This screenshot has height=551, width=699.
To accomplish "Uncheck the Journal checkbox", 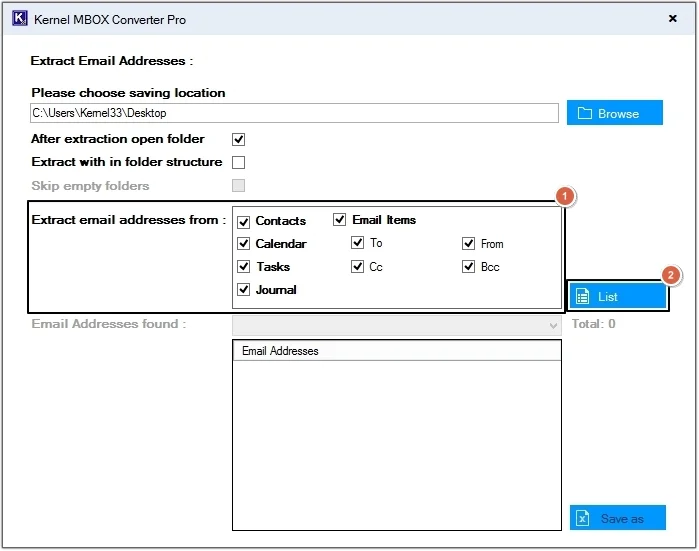I will click(243, 290).
